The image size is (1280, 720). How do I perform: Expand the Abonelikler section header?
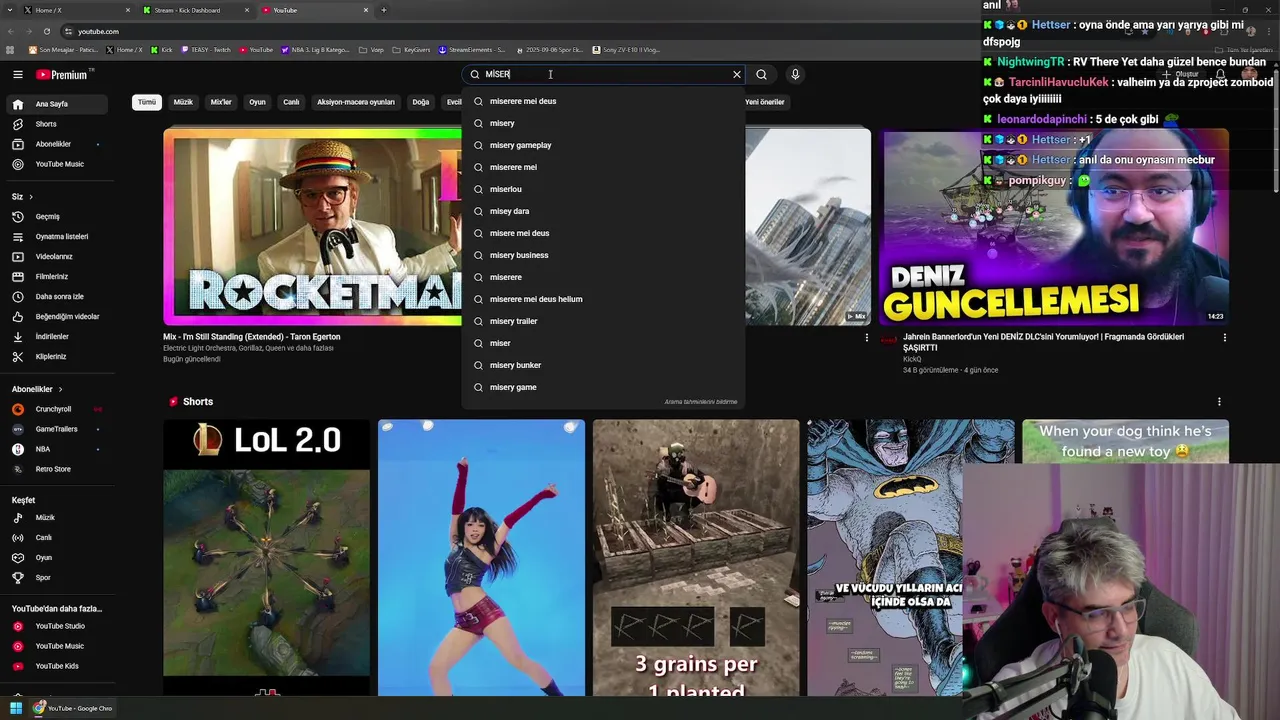tap(37, 389)
